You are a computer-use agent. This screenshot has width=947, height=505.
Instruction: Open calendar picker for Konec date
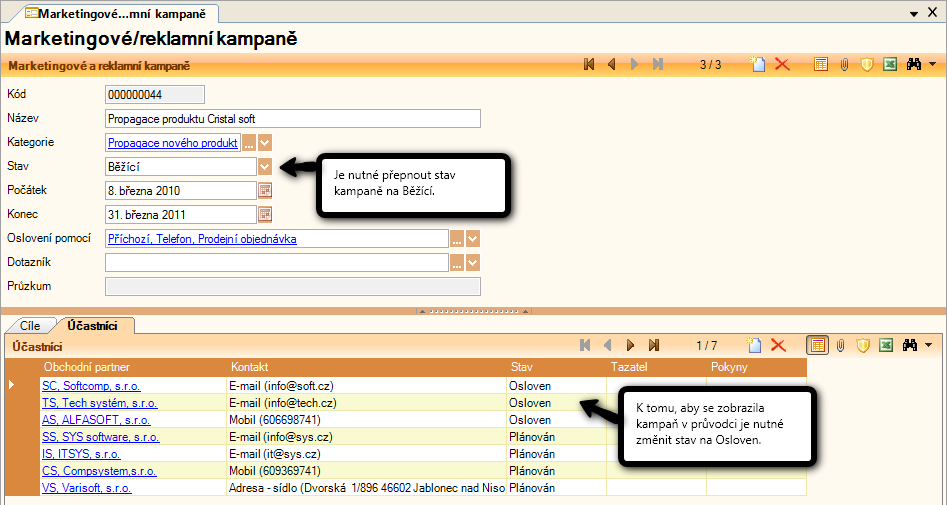(265, 214)
